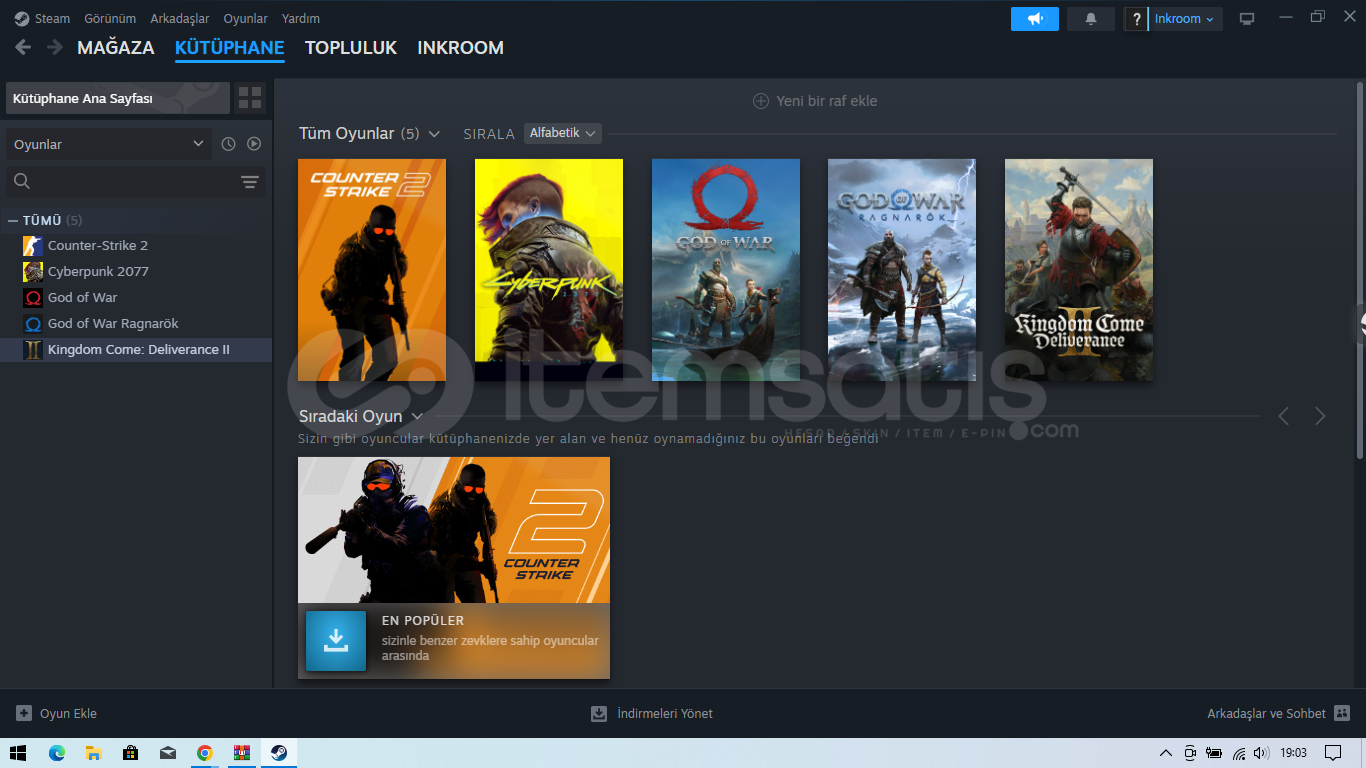The width and height of the screenshot is (1366, 768).
Task: Open the Görünüm menu
Action: coord(110,18)
